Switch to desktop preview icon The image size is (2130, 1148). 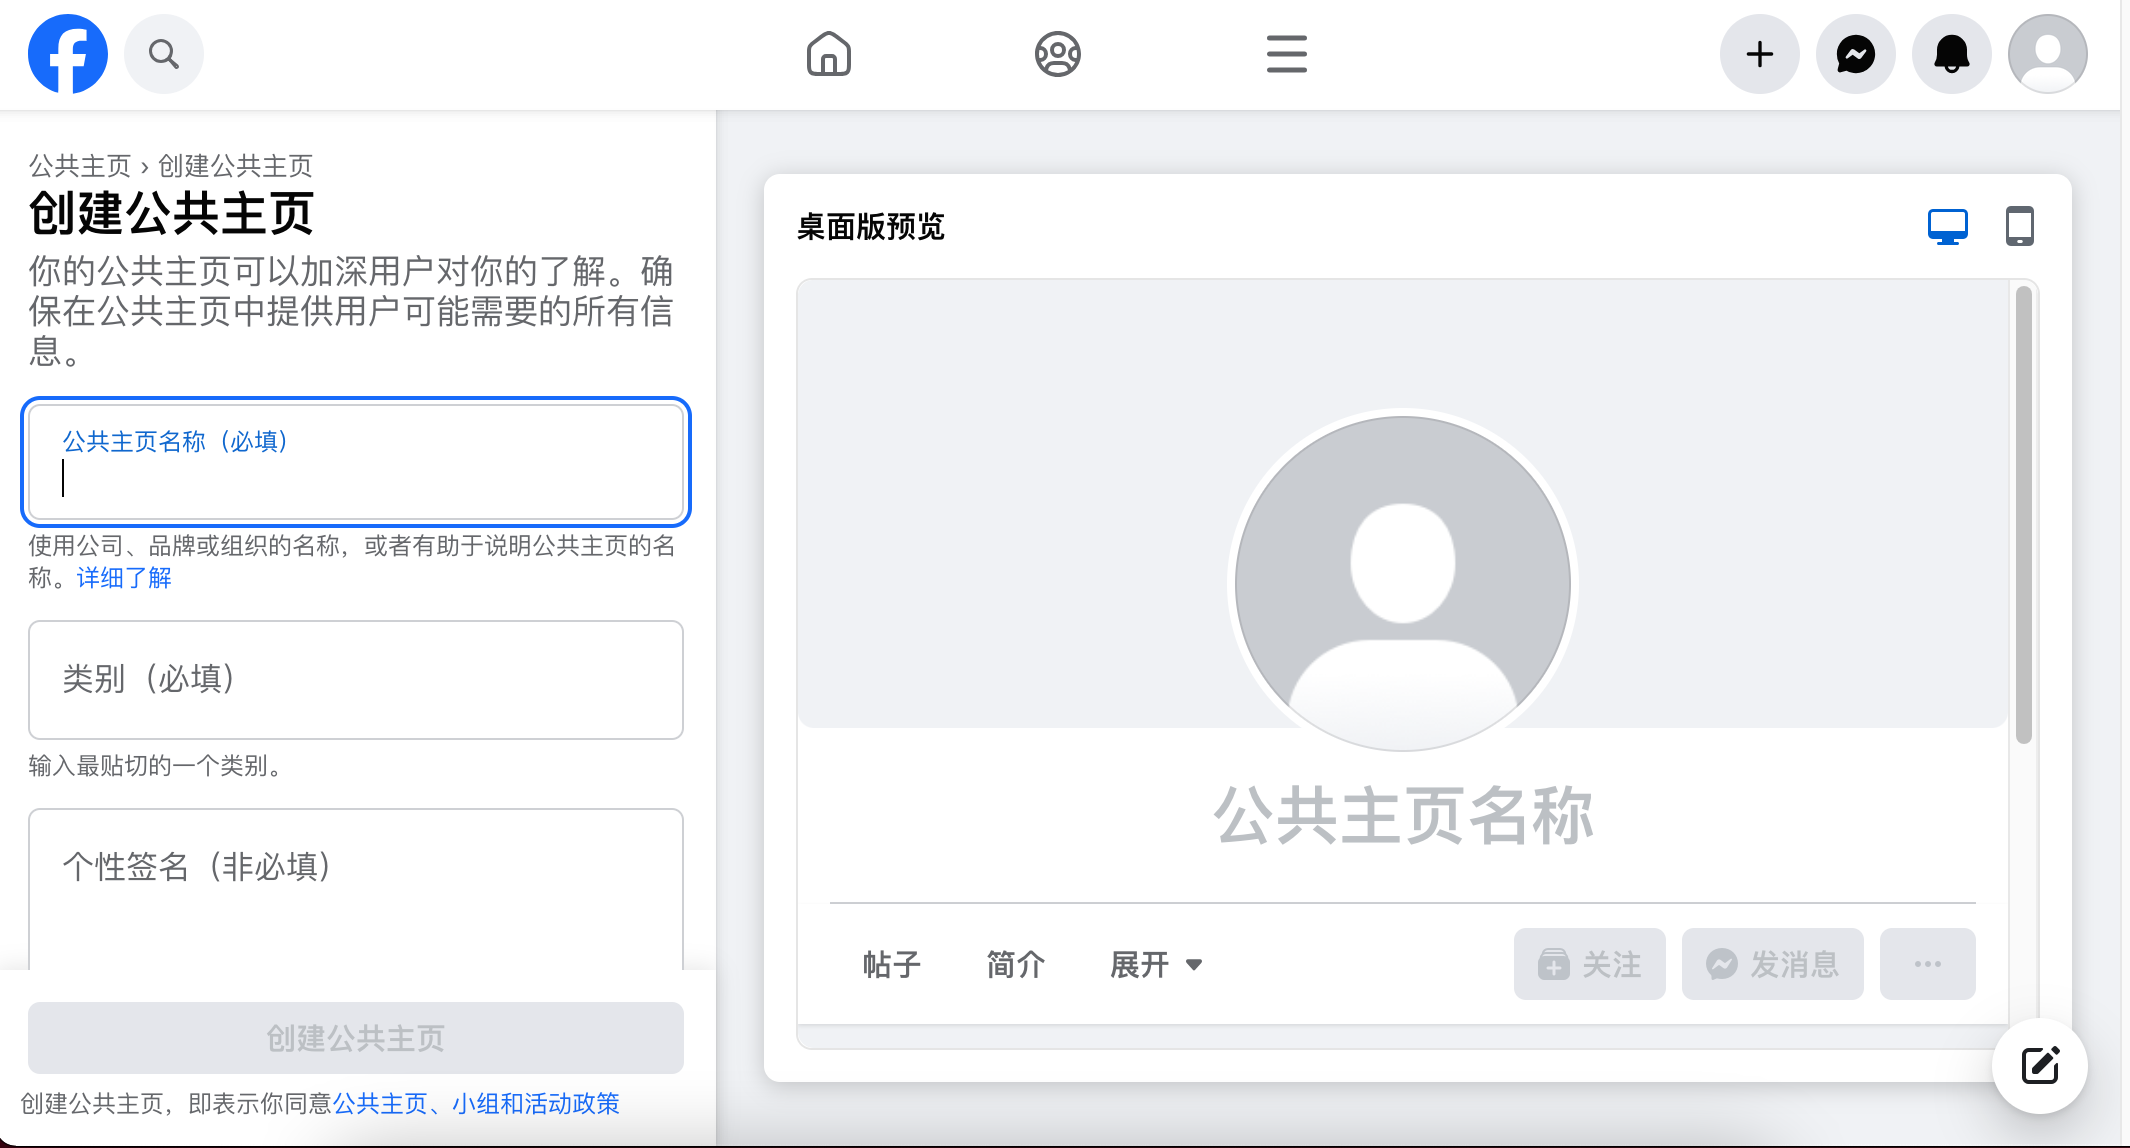(x=1948, y=226)
